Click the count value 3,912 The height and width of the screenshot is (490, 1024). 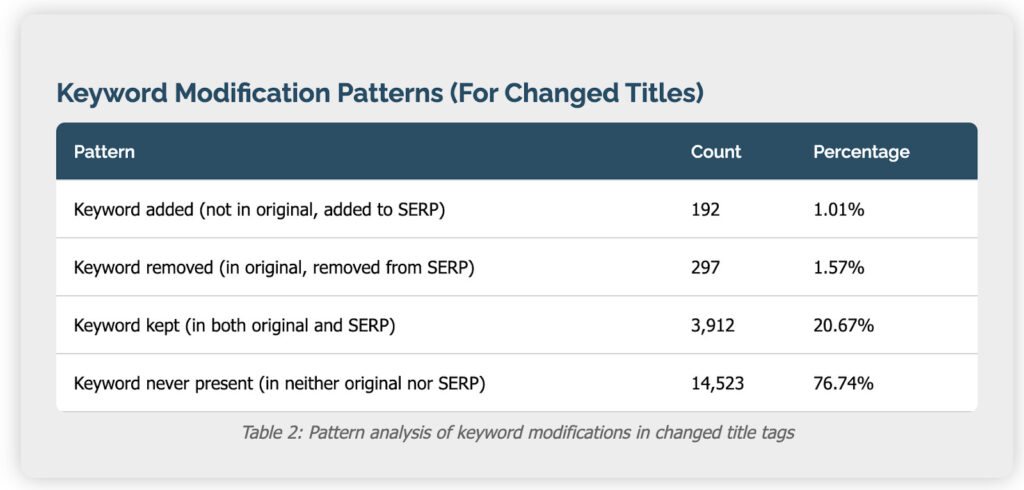tap(713, 325)
